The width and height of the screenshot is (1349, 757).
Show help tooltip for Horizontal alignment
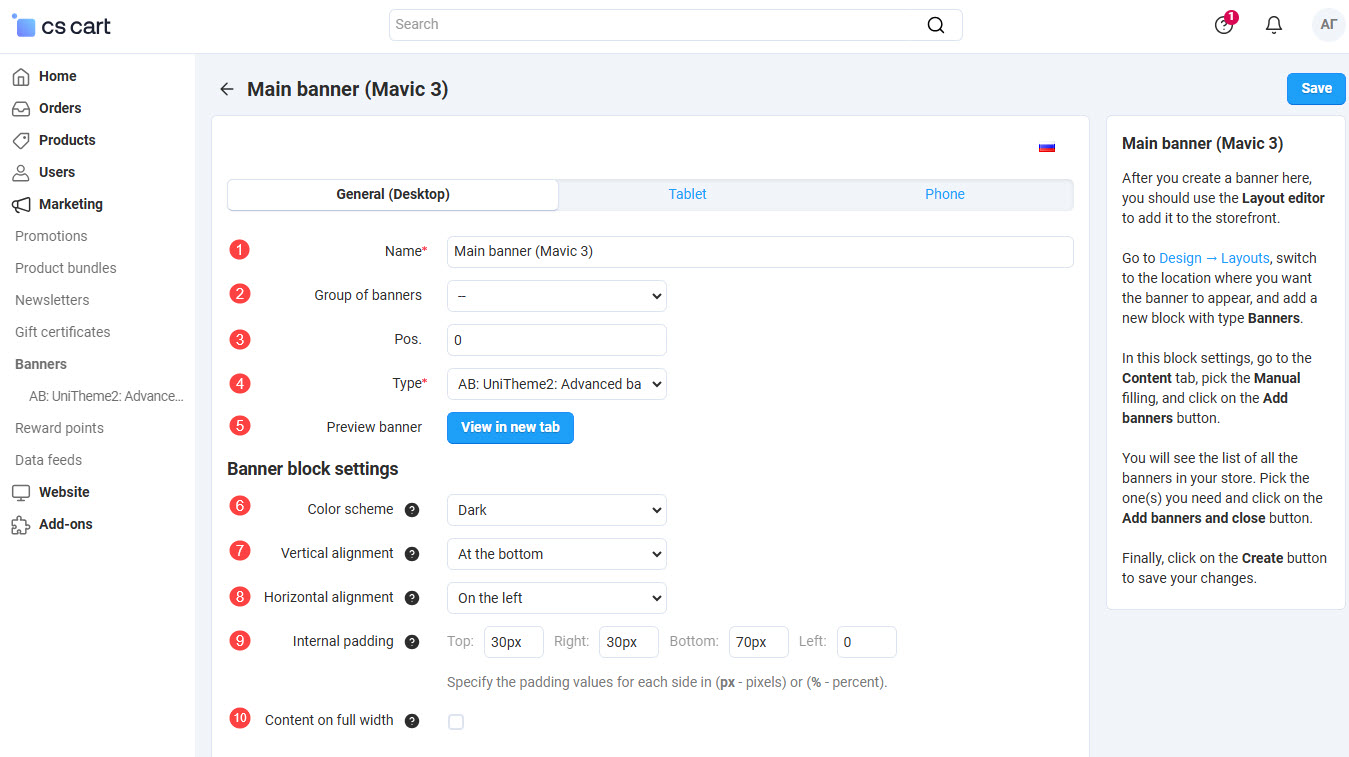[x=412, y=598]
